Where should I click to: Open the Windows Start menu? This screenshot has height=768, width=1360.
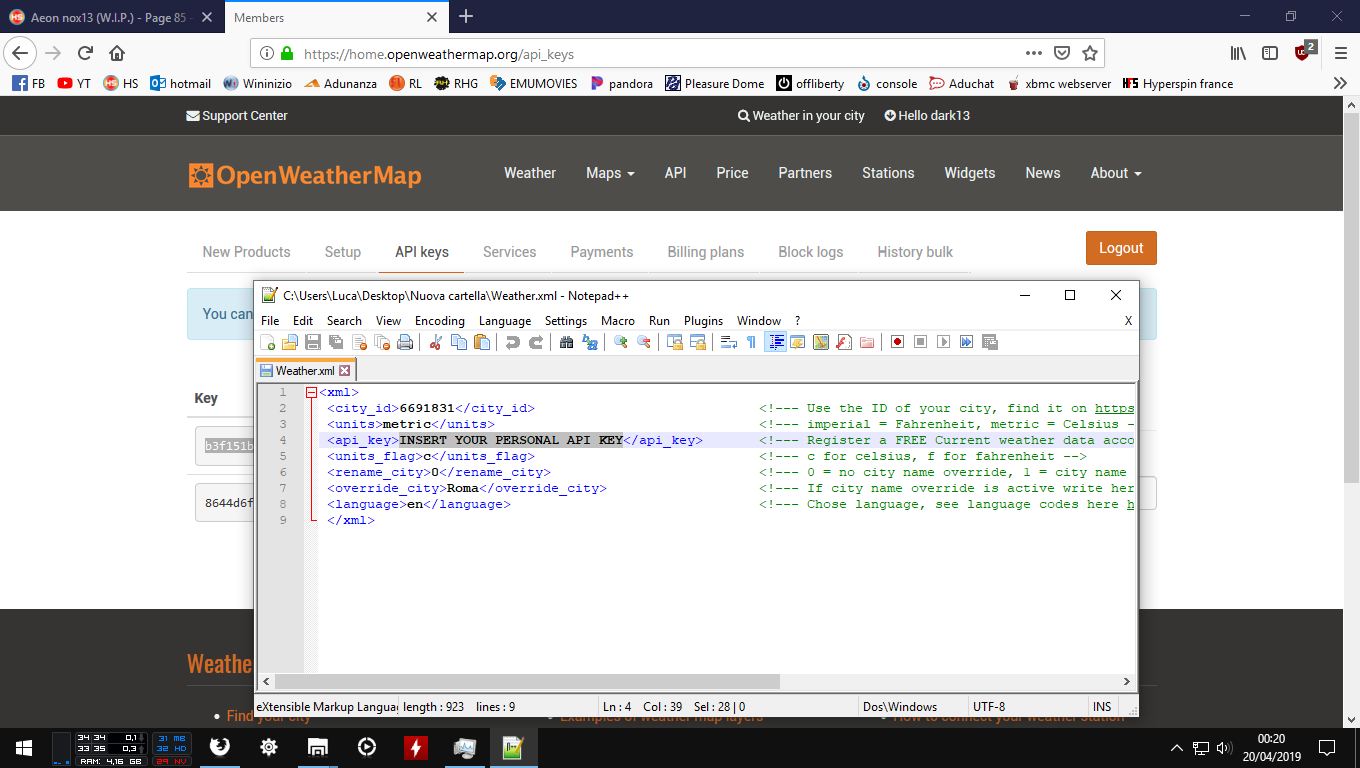coord(24,747)
